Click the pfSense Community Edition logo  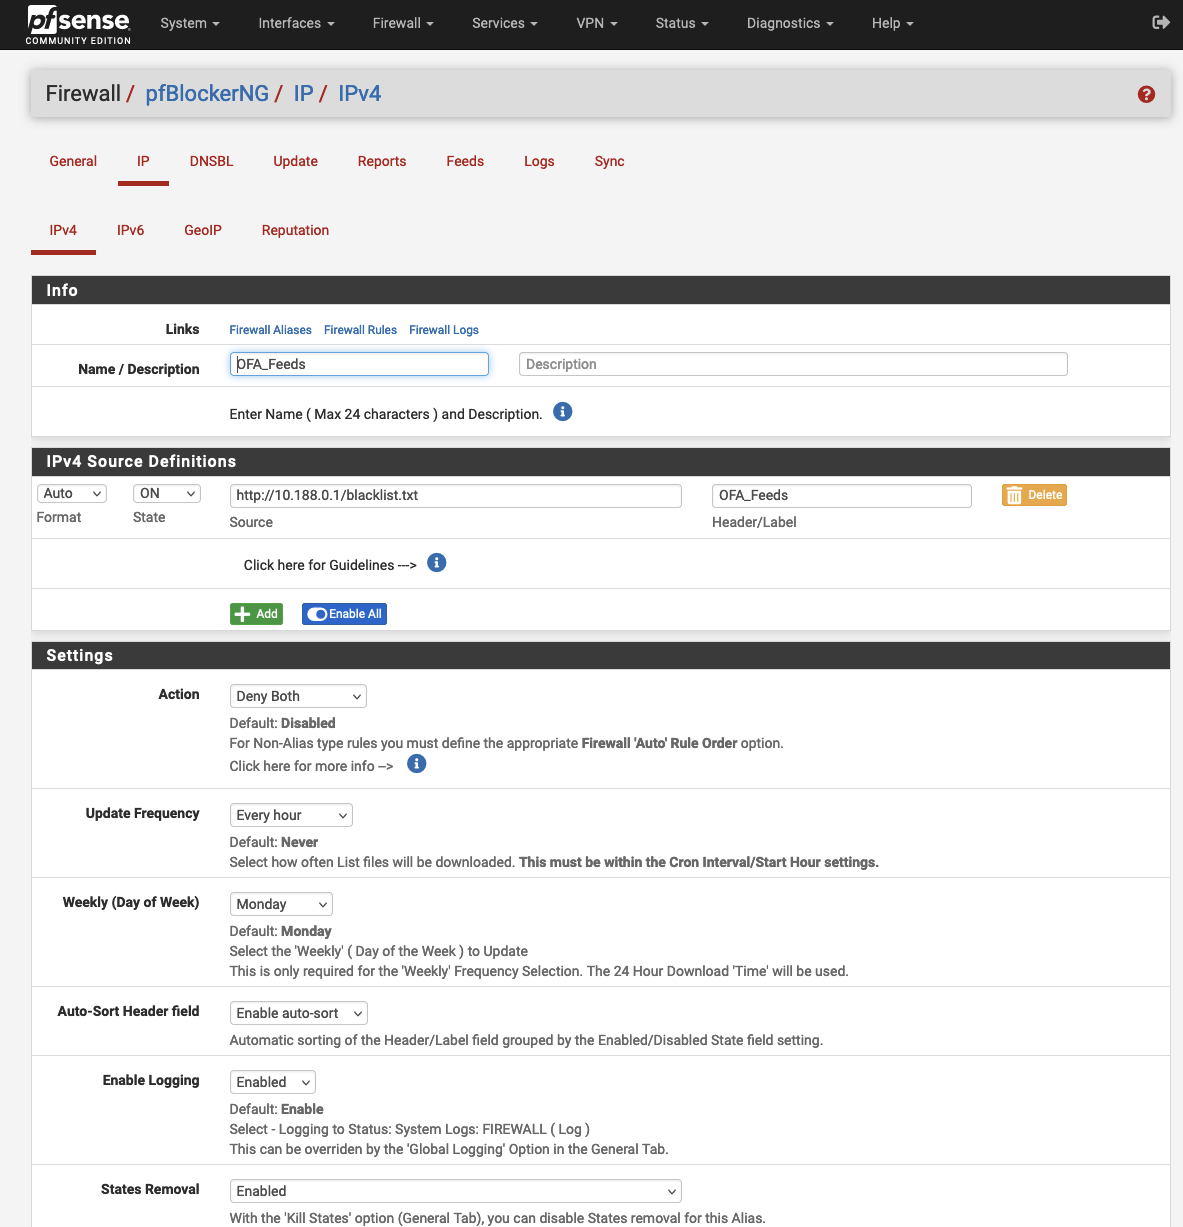pos(79,25)
